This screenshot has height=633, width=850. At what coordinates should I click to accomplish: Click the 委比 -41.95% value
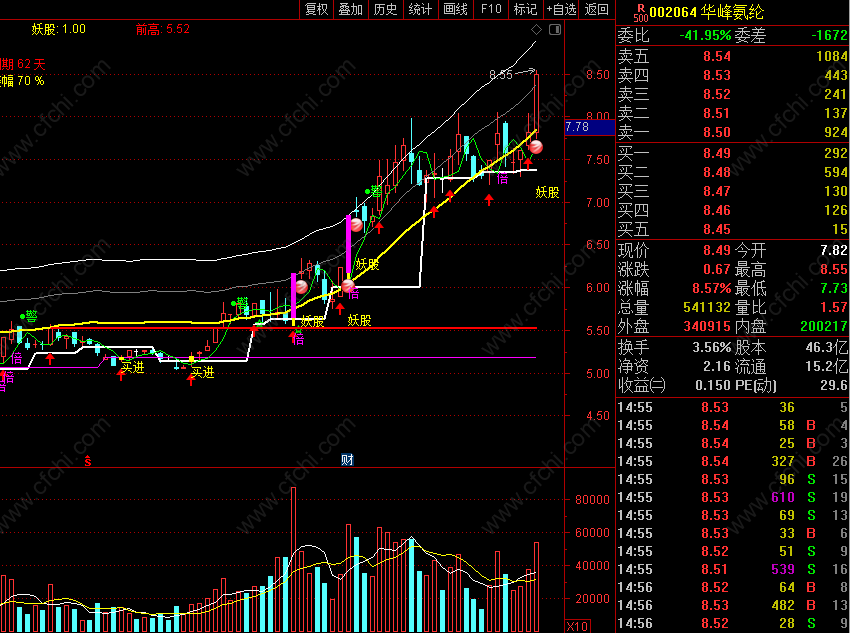tap(705, 36)
